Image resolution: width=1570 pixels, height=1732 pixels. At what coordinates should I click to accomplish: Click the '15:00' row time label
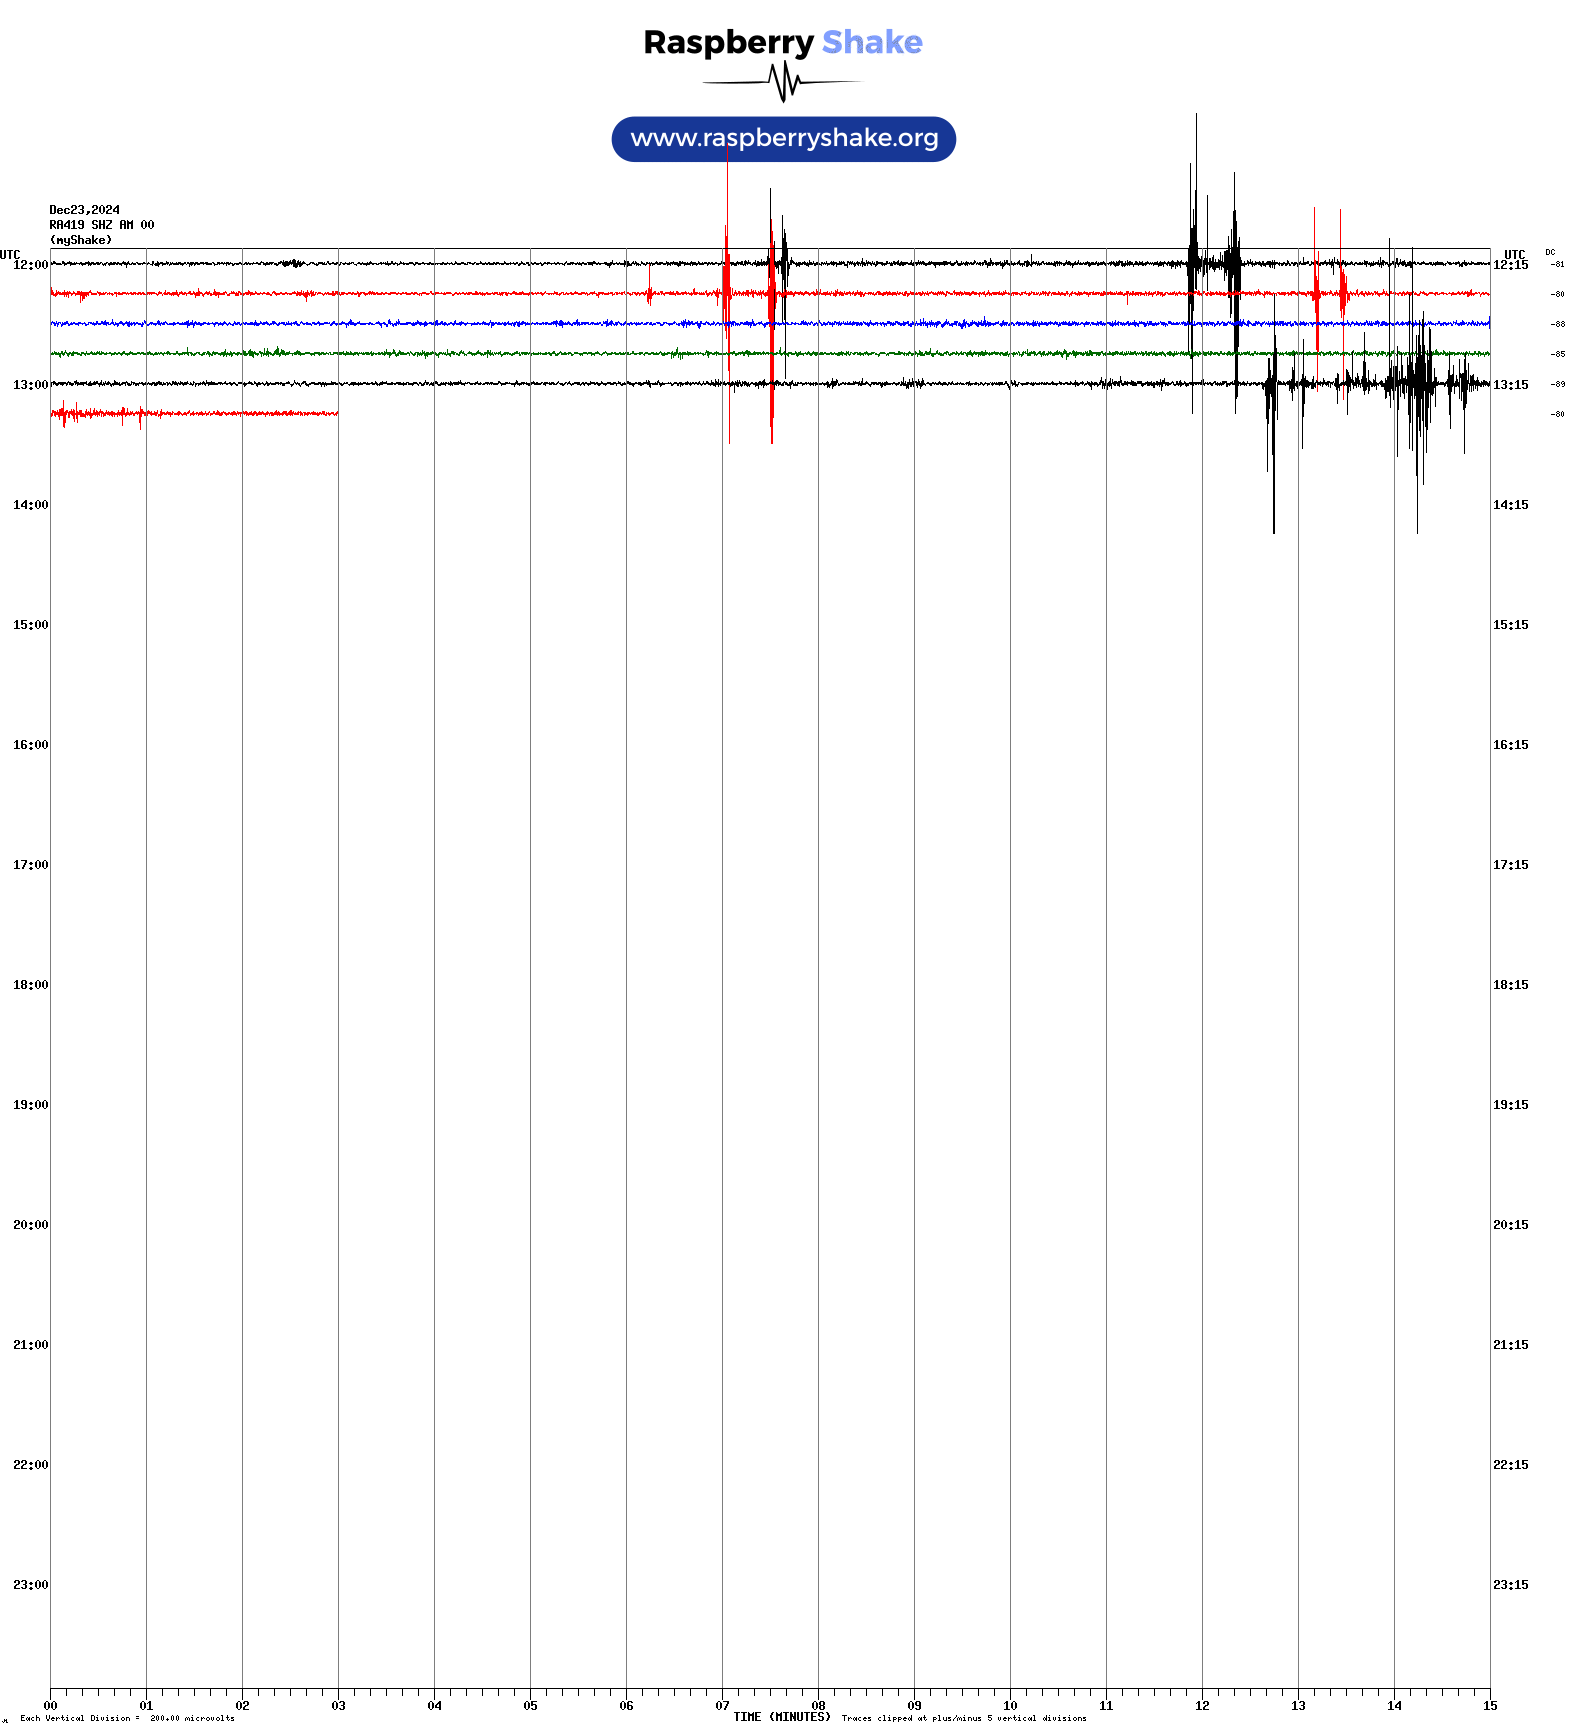(31, 625)
